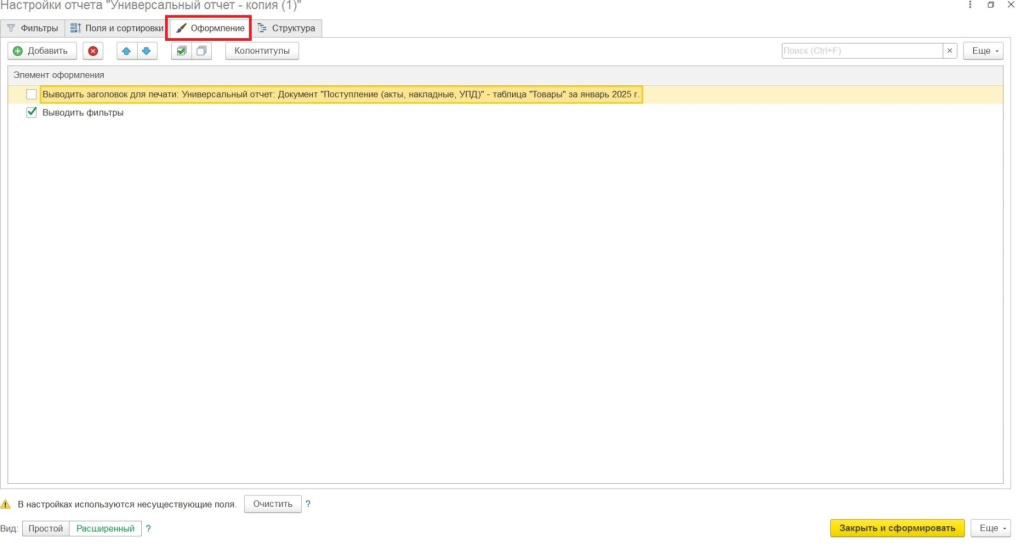Click the red delete element icon

point(93,51)
